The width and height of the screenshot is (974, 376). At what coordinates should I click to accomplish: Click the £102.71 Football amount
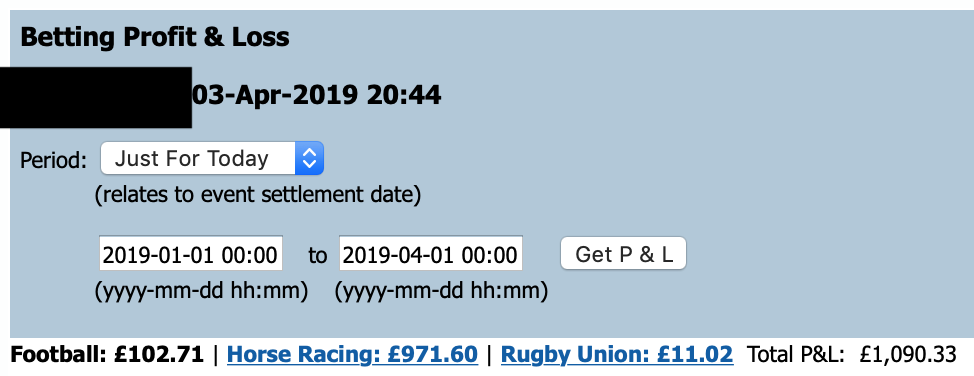(x=159, y=354)
